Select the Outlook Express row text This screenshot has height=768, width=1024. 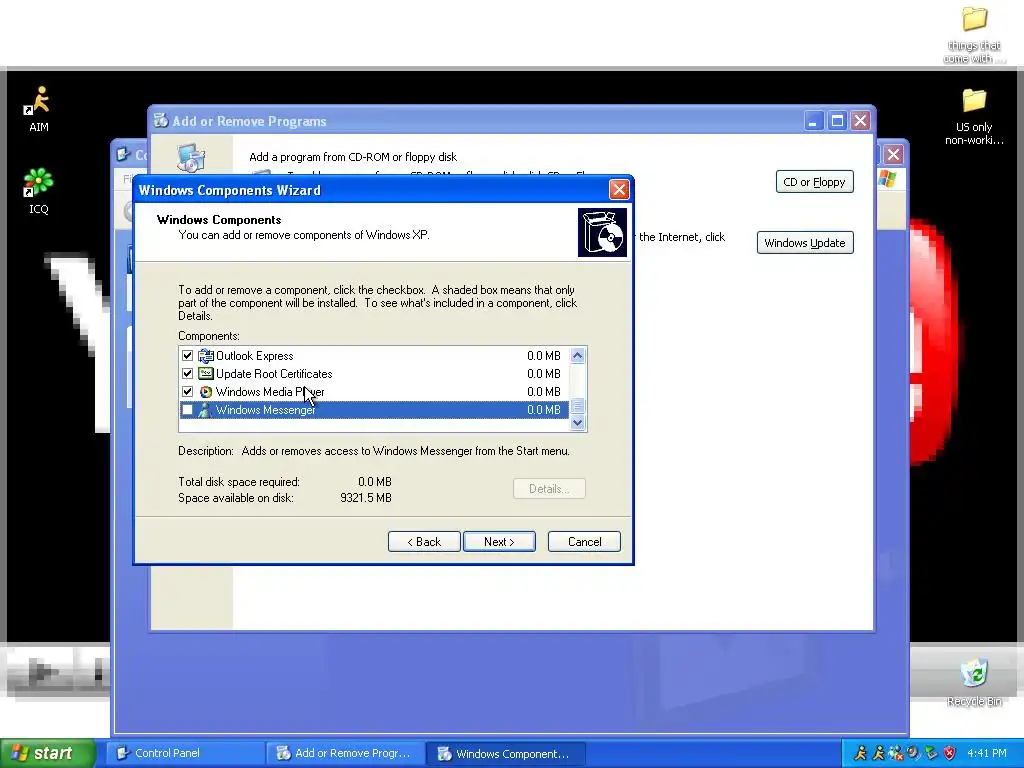[x=255, y=356]
